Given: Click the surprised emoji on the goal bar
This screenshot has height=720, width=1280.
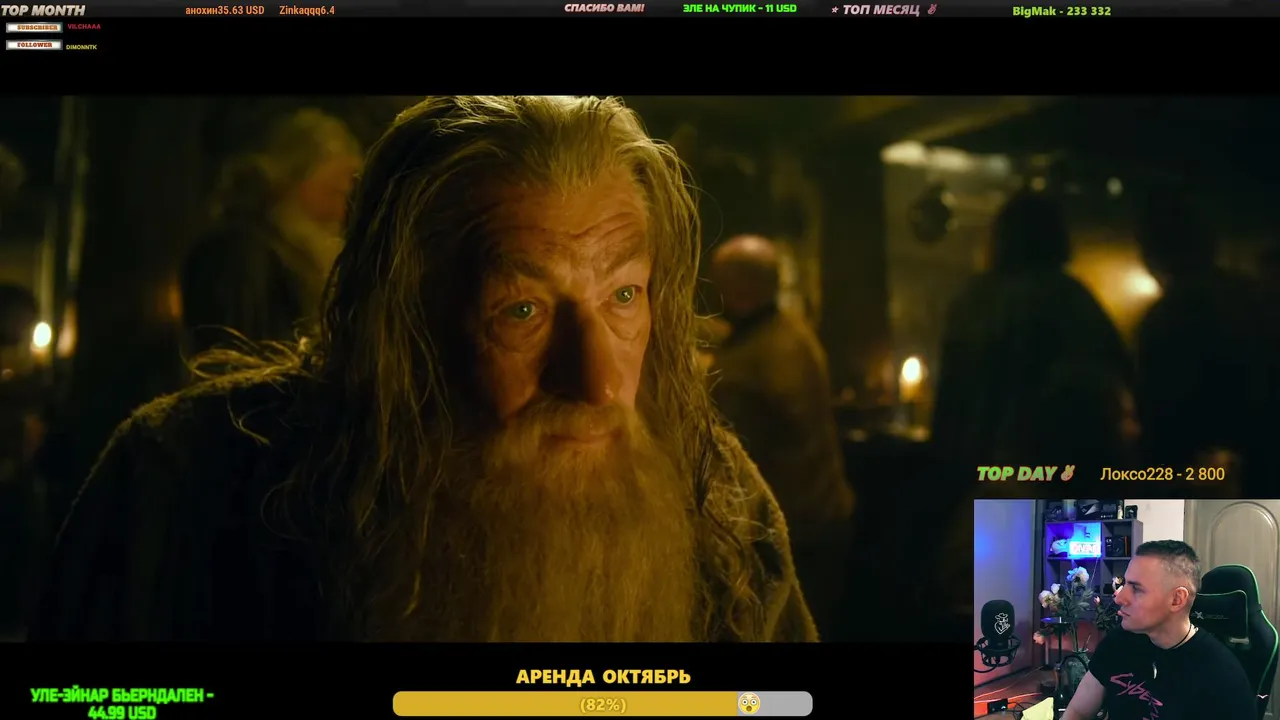Looking at the screenshot, I should [748, 704].
